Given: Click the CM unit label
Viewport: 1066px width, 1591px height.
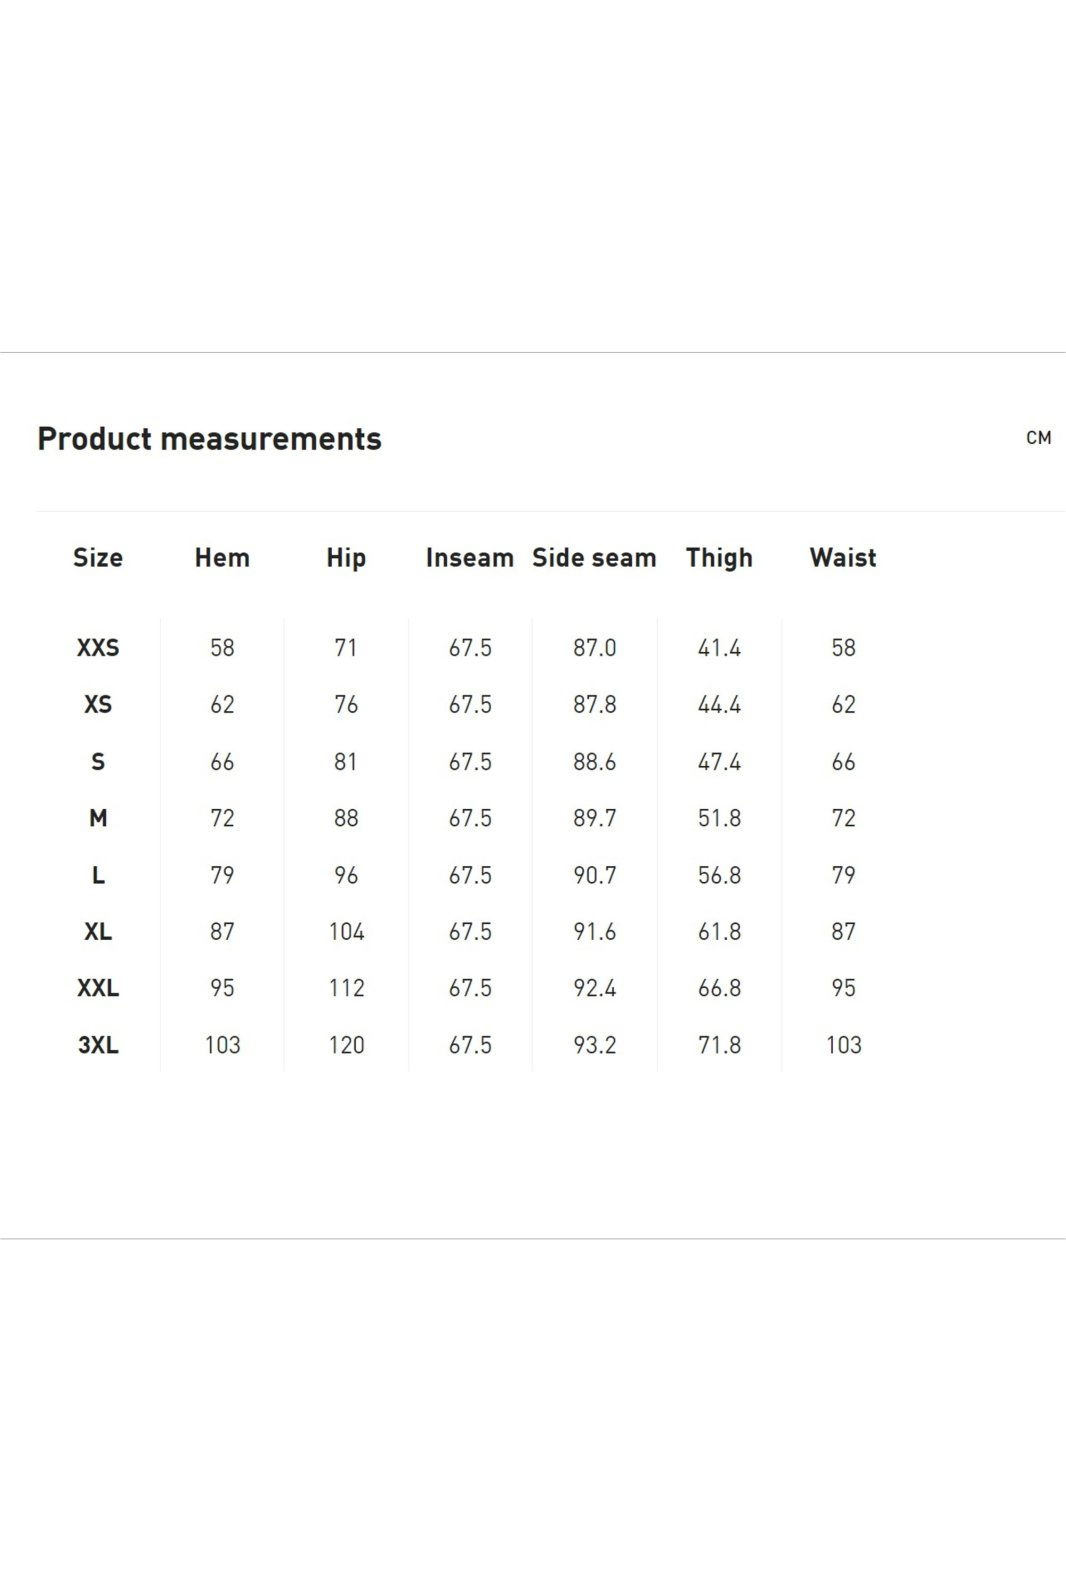Looking at the screenshot, I should [x=1038, y=438].
